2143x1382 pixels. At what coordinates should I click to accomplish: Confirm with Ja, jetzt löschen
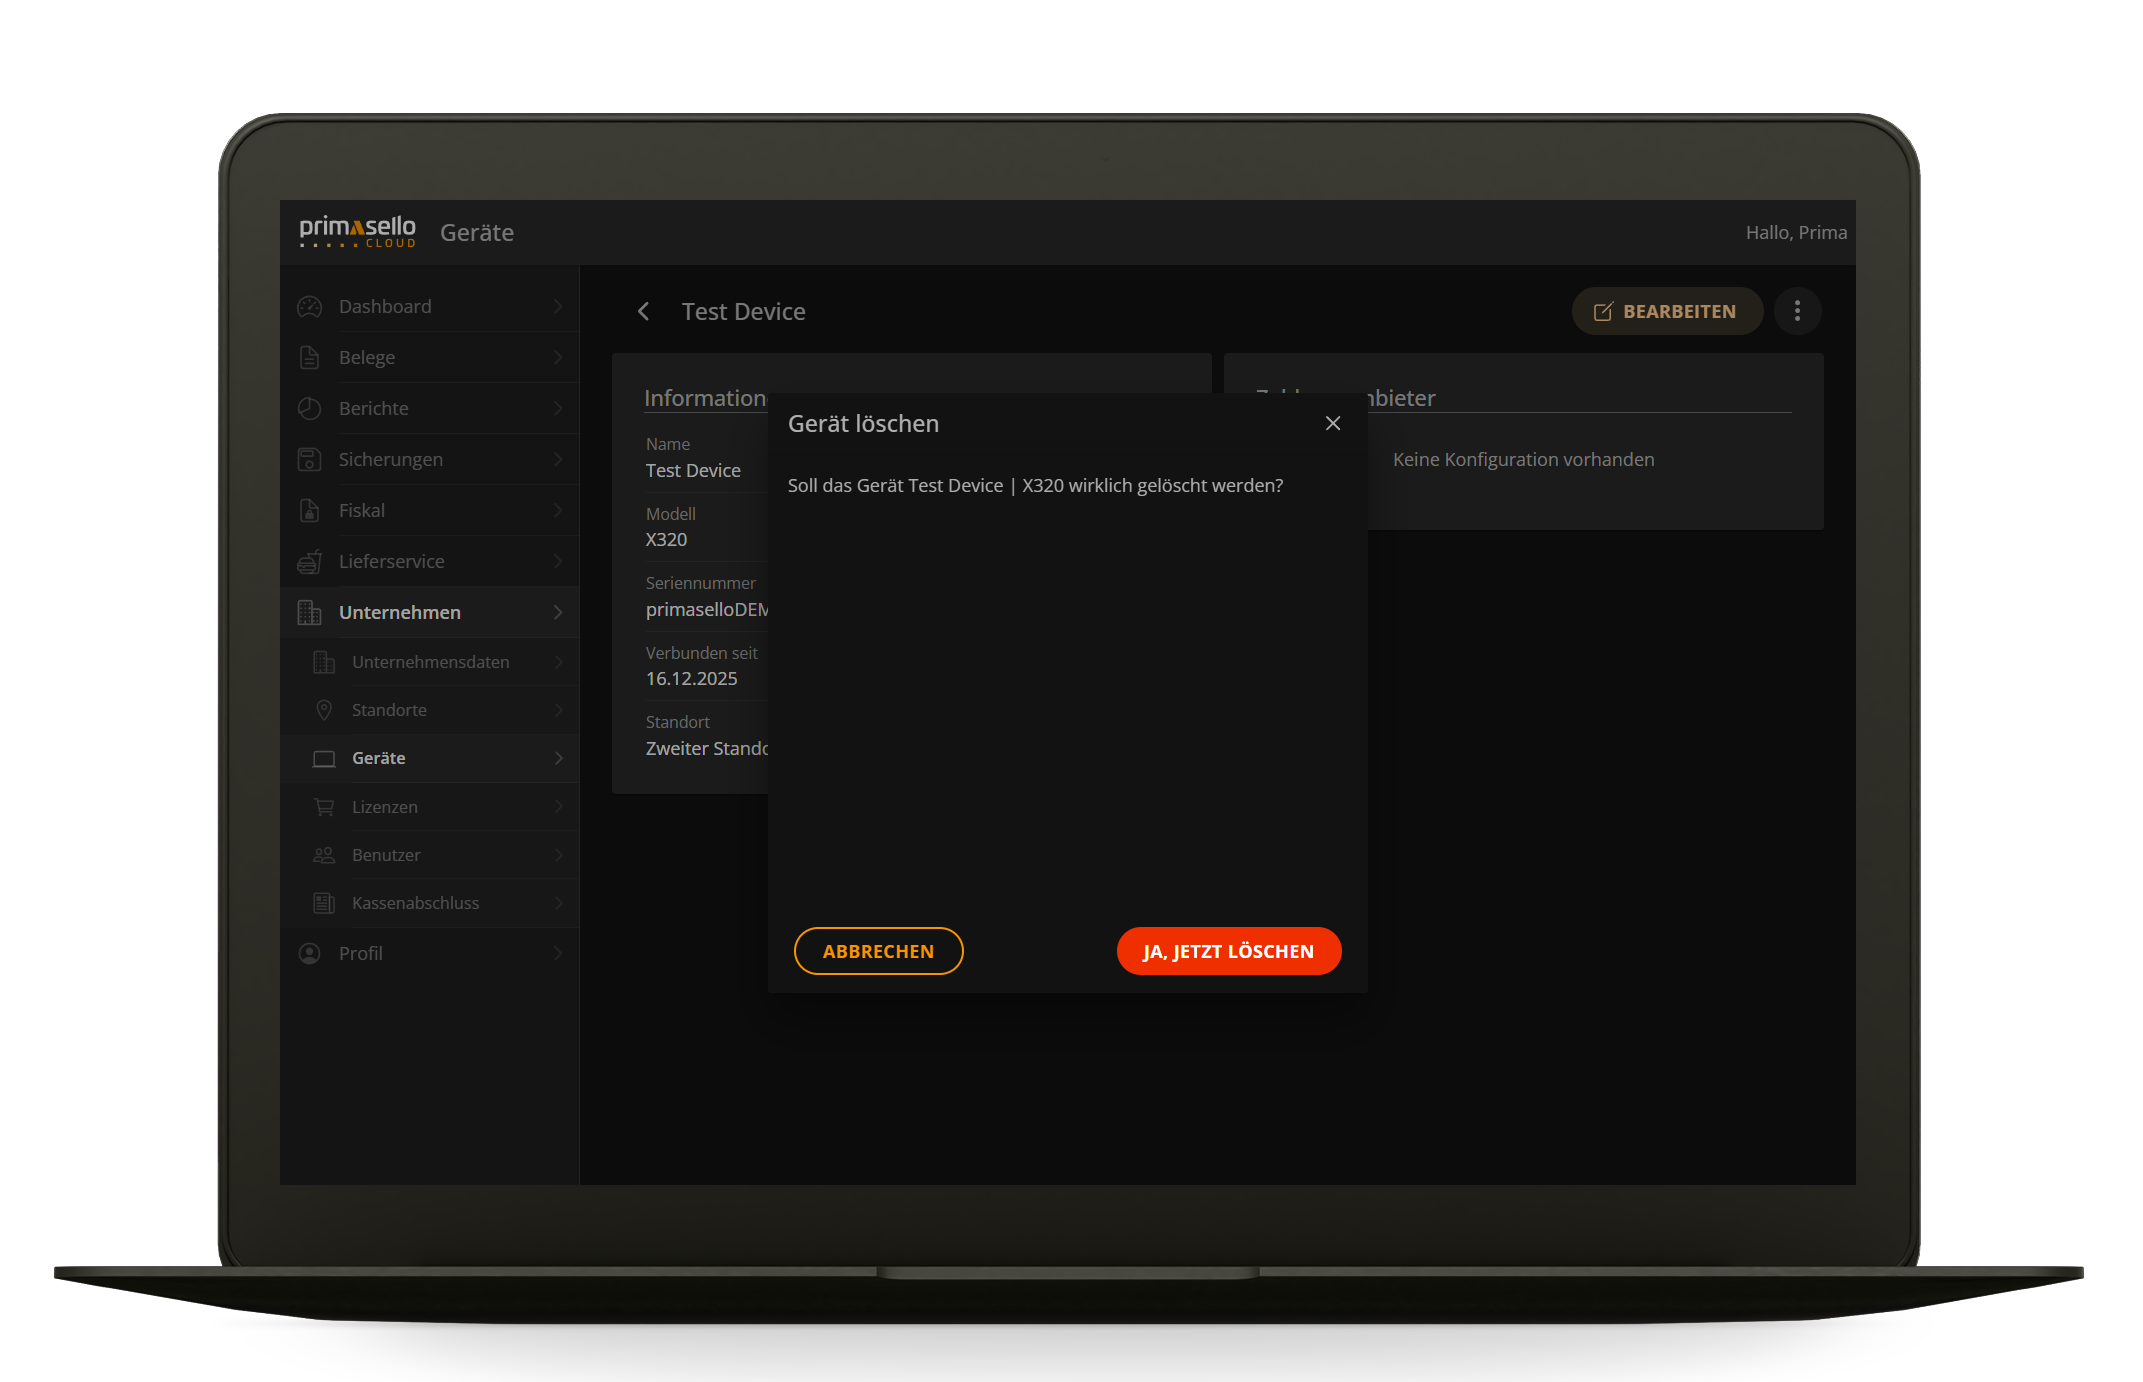point(1228,951)
